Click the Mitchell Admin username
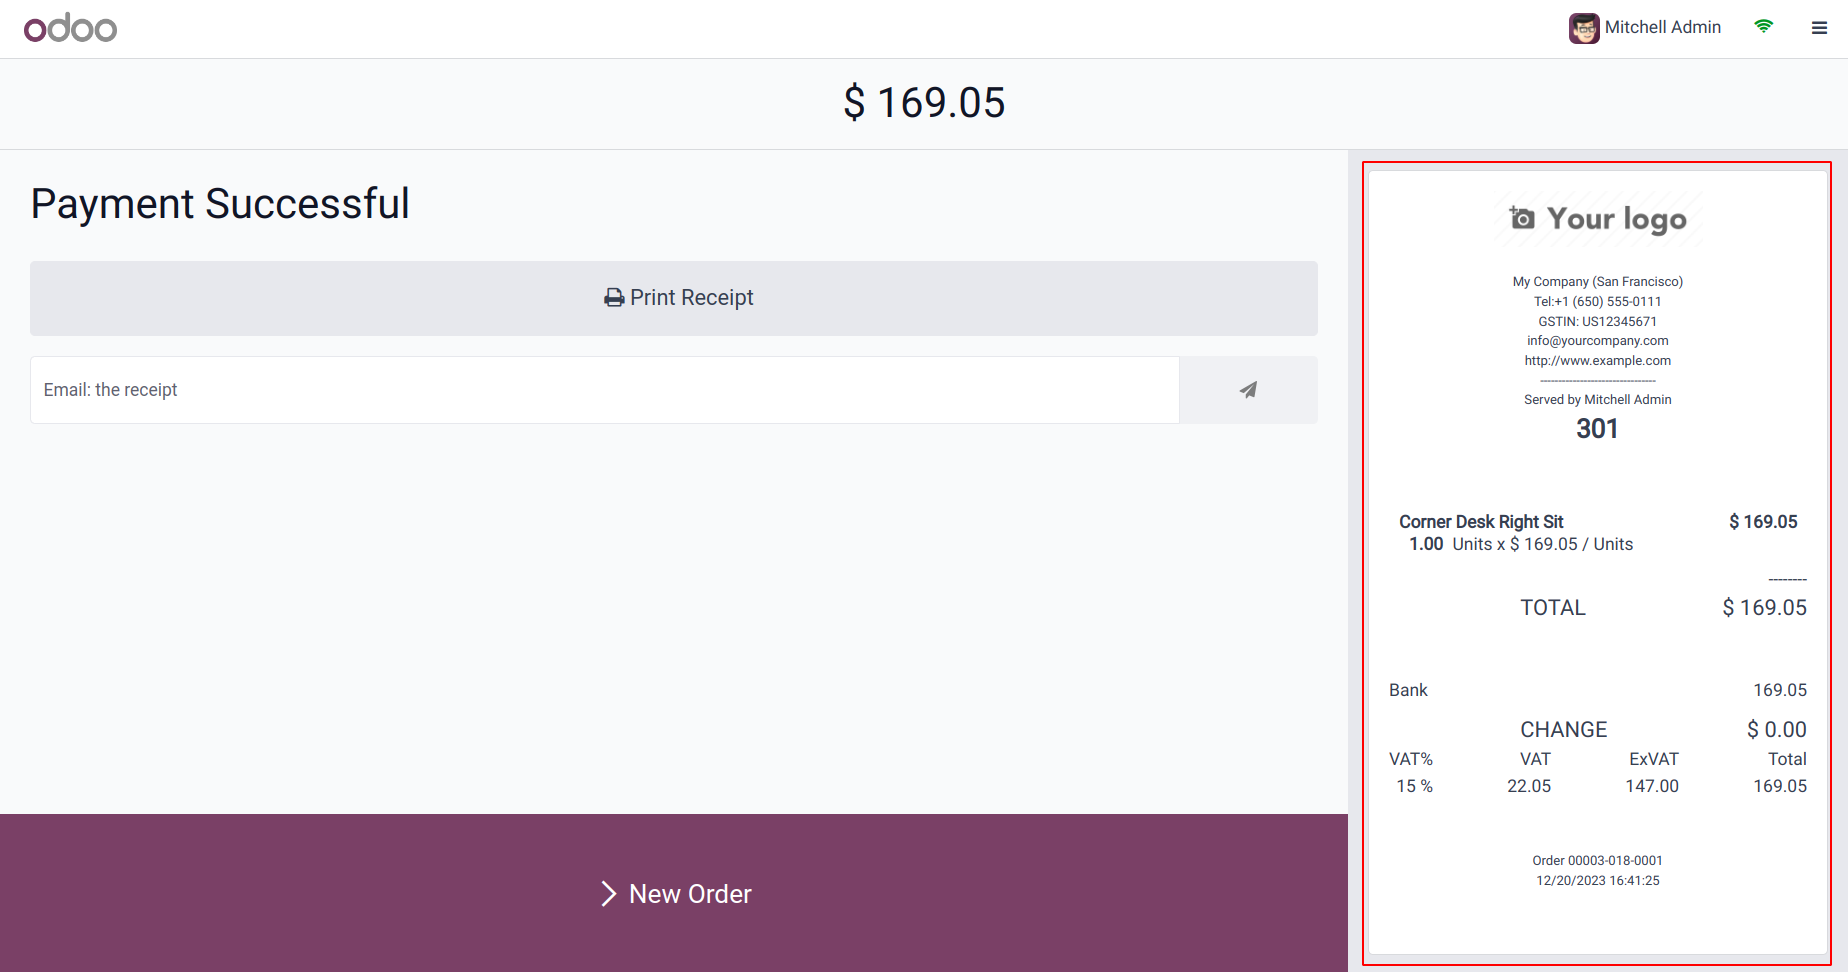This screenshot has height=972, width=1848. coord(1662,28)
